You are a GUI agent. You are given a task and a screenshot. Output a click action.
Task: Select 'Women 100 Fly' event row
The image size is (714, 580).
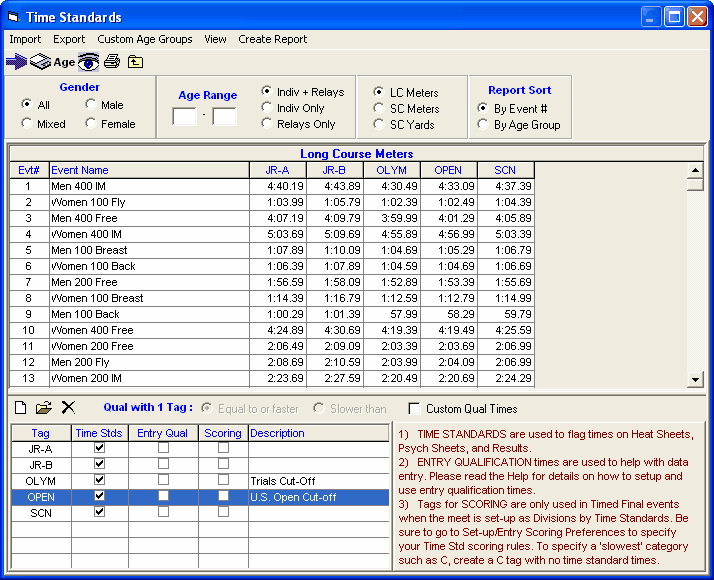[x=272, y=202]
